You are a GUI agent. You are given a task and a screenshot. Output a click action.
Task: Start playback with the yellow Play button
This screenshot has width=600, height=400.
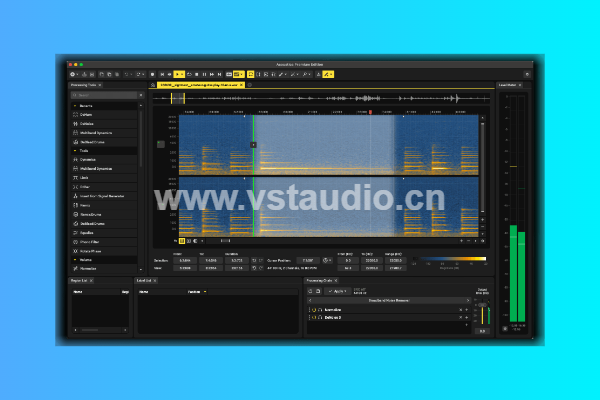[x=177, y=74]
